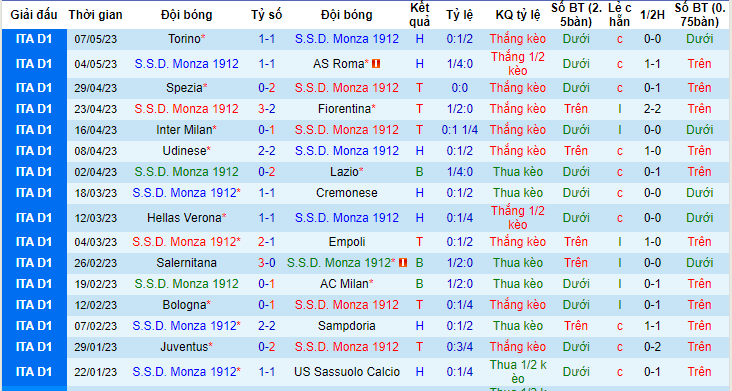Image resolution: width=732 pixels, height=391 pixels.
Task: Click 'Thắng 1/2 kèo' in AS Roma row
Action: 518,63
